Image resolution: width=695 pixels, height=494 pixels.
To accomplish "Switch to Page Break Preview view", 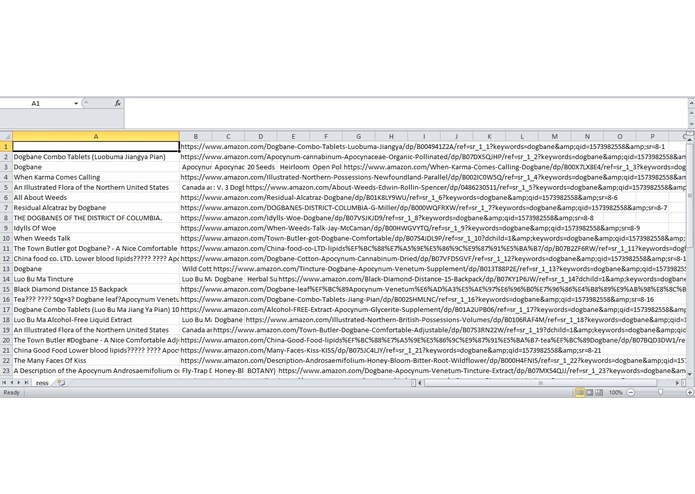I will 599,393.
